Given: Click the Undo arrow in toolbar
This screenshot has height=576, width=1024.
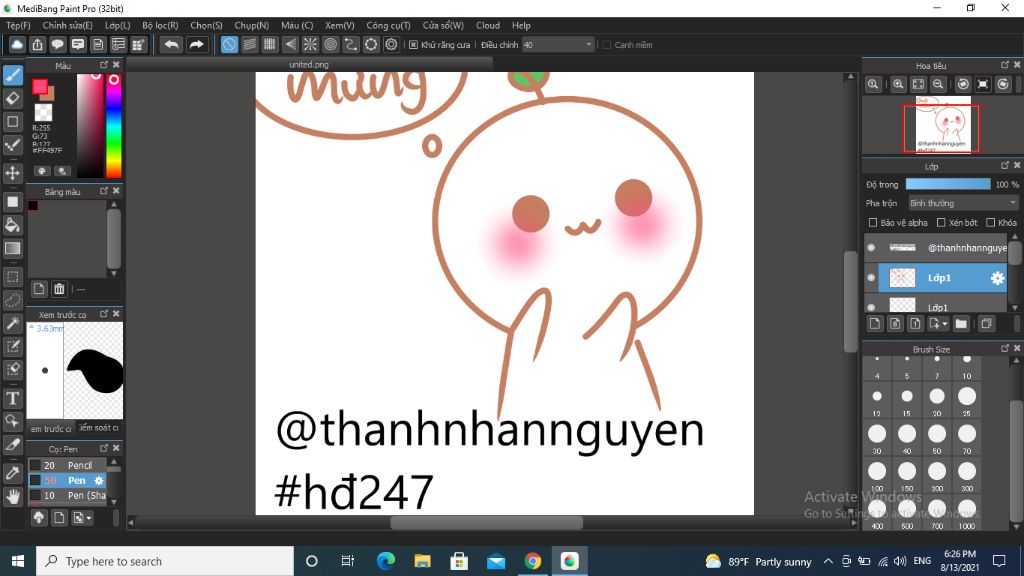Looking at the screenshot, I should (172, 44).
